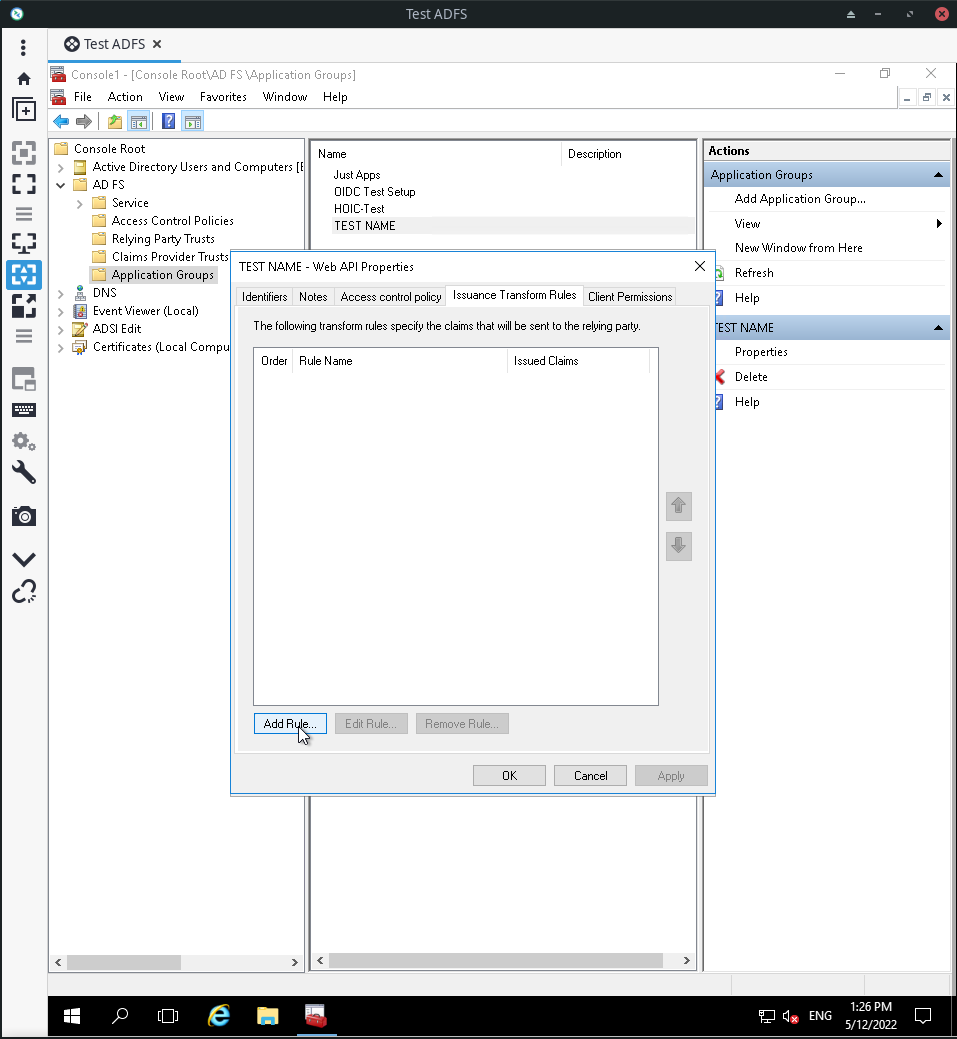The image size is (957, 1039).
Task: Collapse the Application Groups actions section
Action: (938, 174)
